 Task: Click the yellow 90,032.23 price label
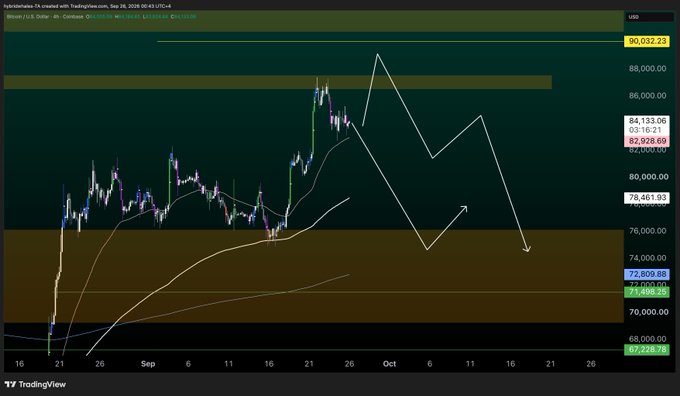pos(647,41)
